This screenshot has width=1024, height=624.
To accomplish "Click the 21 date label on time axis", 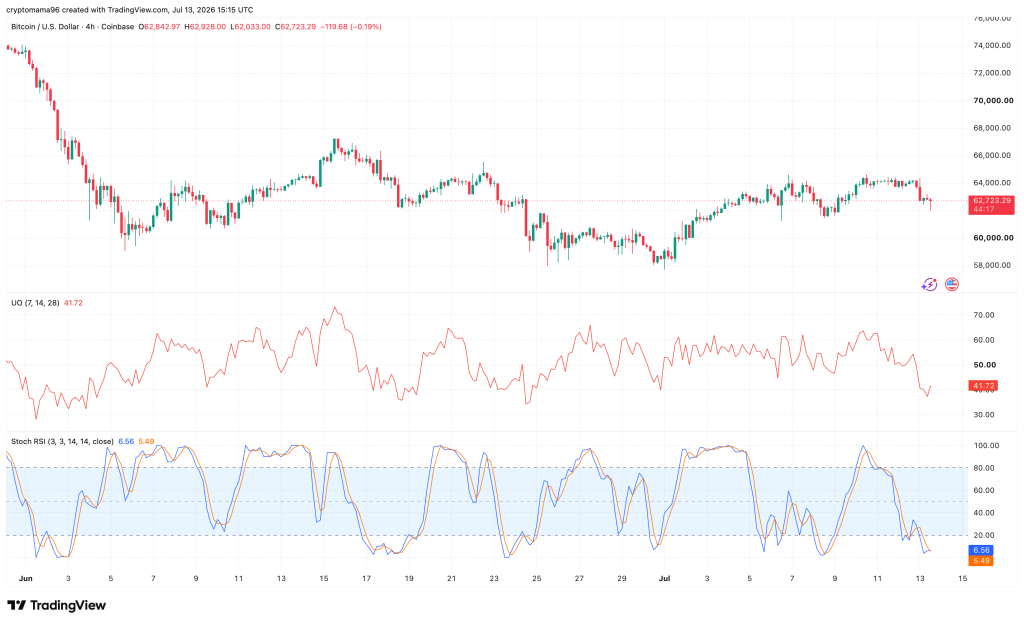I will tap(451, 578).
